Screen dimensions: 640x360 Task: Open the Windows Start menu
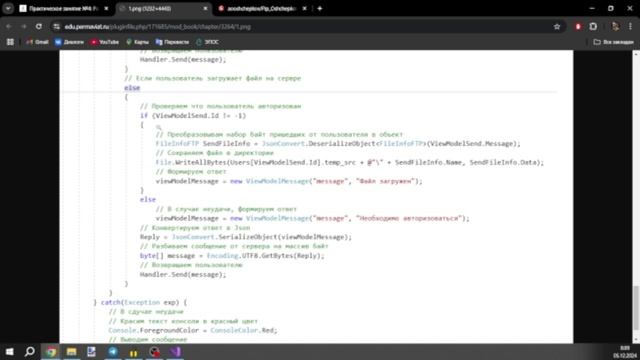(x=9, y=351)
